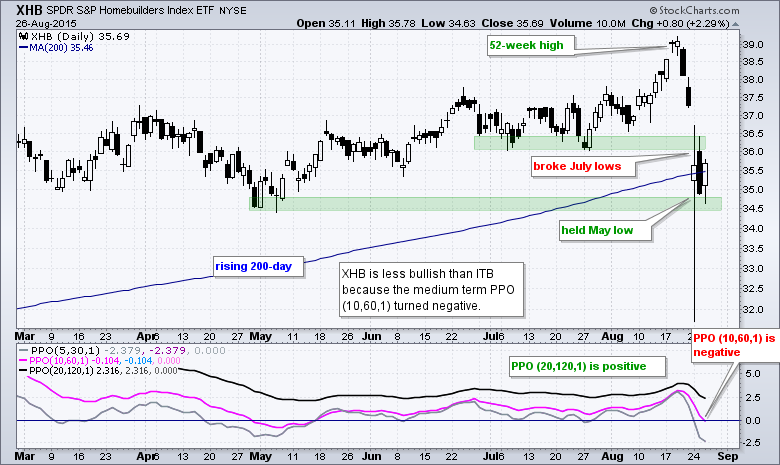Click the PPO(20,120,1) black legend entry
The image size is (780, 465).
click(x=98, y=371)
